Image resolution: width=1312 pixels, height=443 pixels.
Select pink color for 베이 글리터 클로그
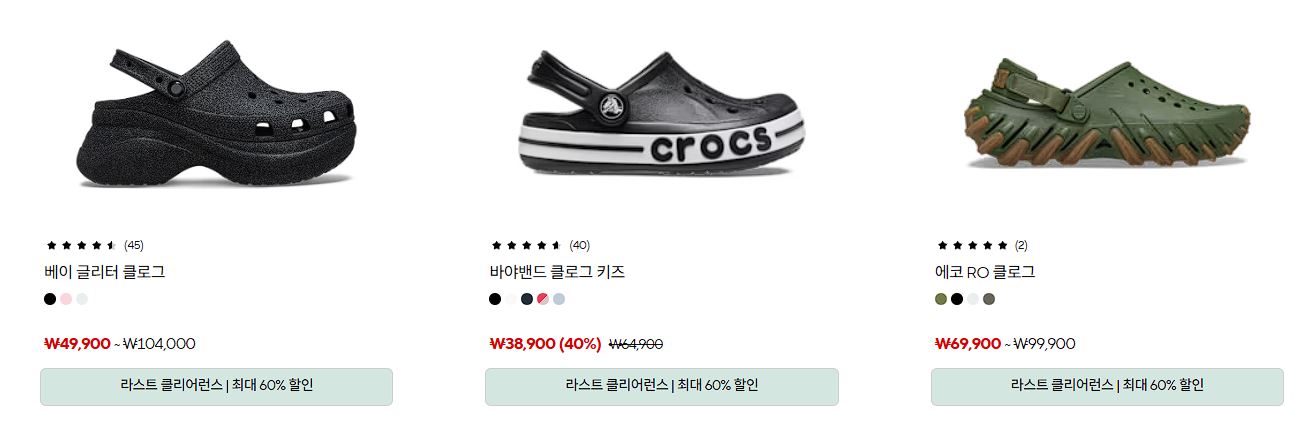66,299
